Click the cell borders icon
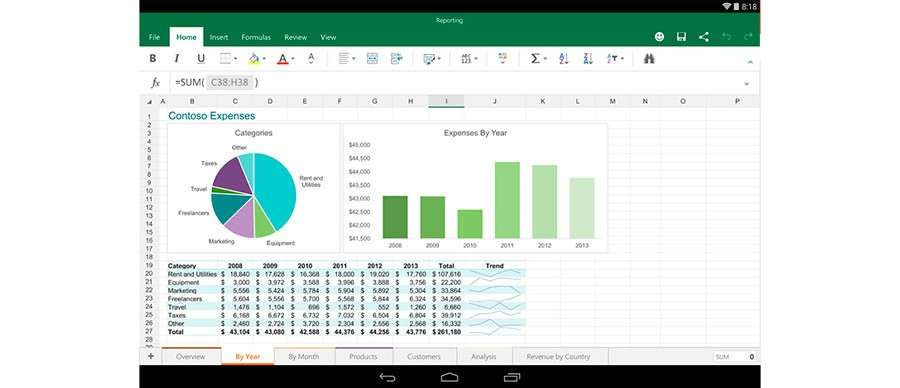 pos(225,59)
